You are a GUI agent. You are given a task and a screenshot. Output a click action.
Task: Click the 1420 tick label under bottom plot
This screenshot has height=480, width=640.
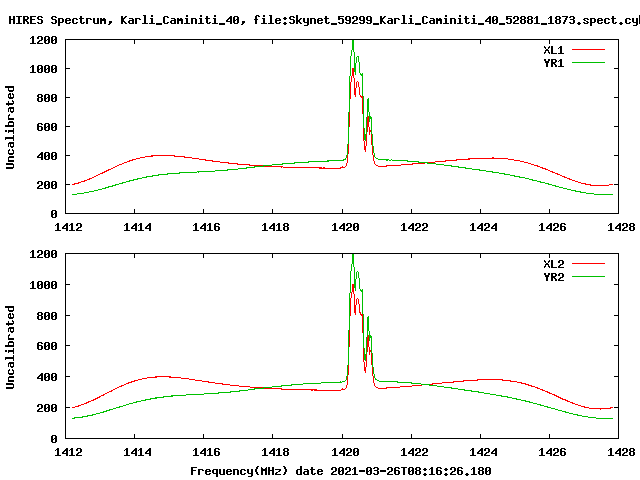click(345, 452)
